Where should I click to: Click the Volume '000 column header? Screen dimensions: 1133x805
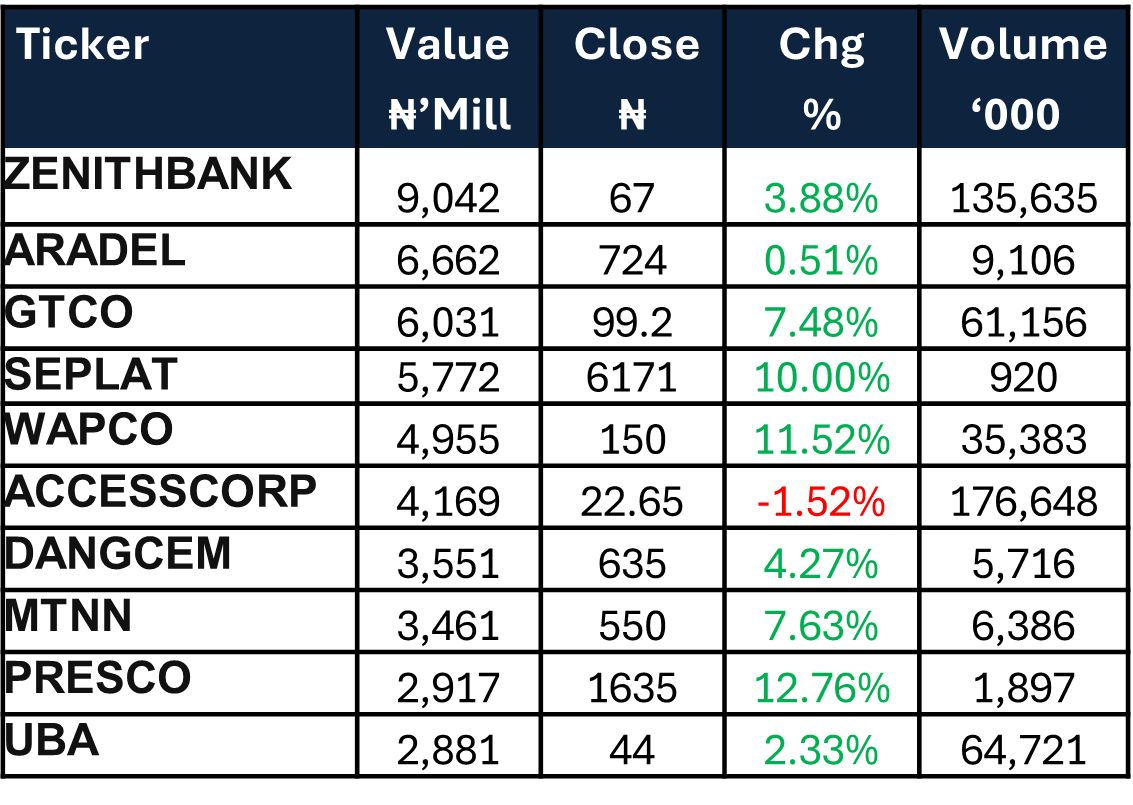[1023, 79]
